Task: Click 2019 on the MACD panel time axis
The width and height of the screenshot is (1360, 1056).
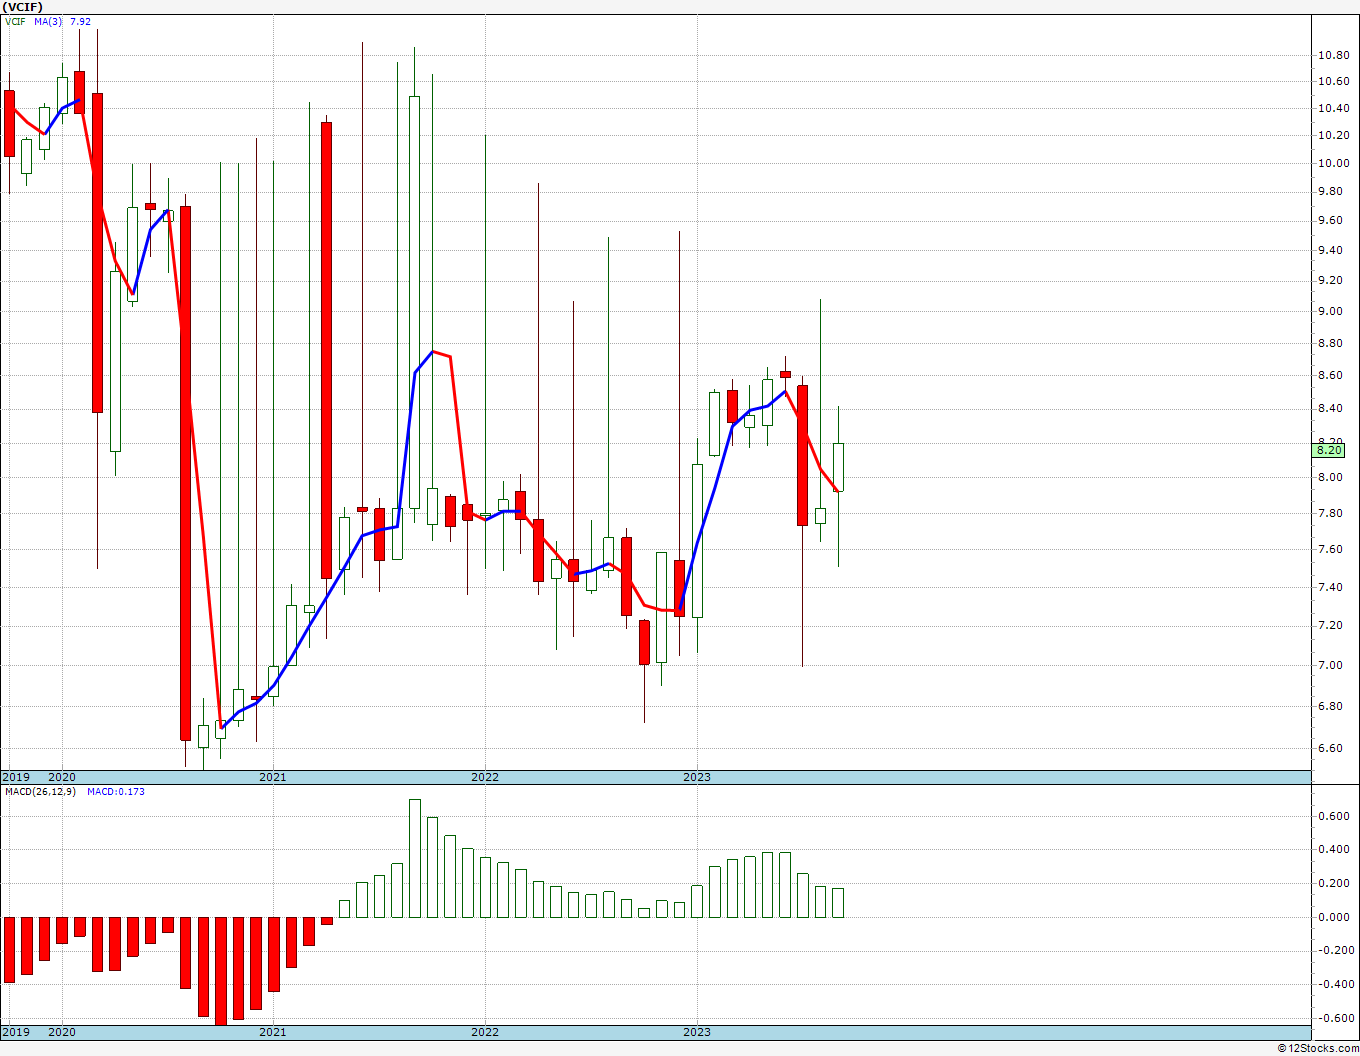Action: pos(16,1032)
